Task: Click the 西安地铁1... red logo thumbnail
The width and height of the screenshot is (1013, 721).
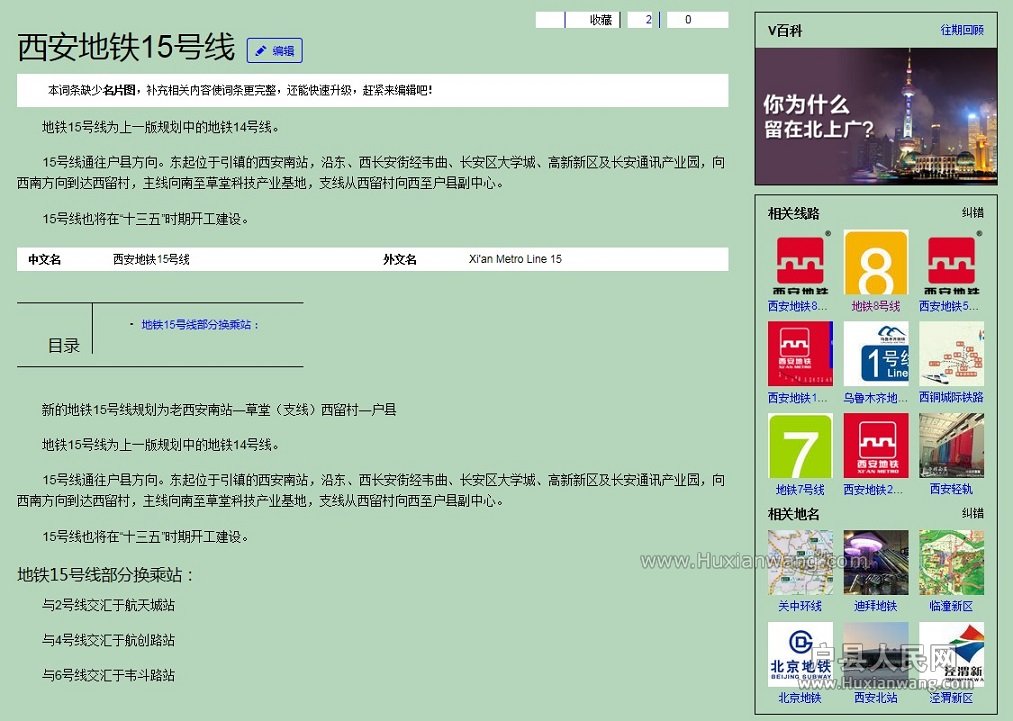Action: tap(800, 354)
